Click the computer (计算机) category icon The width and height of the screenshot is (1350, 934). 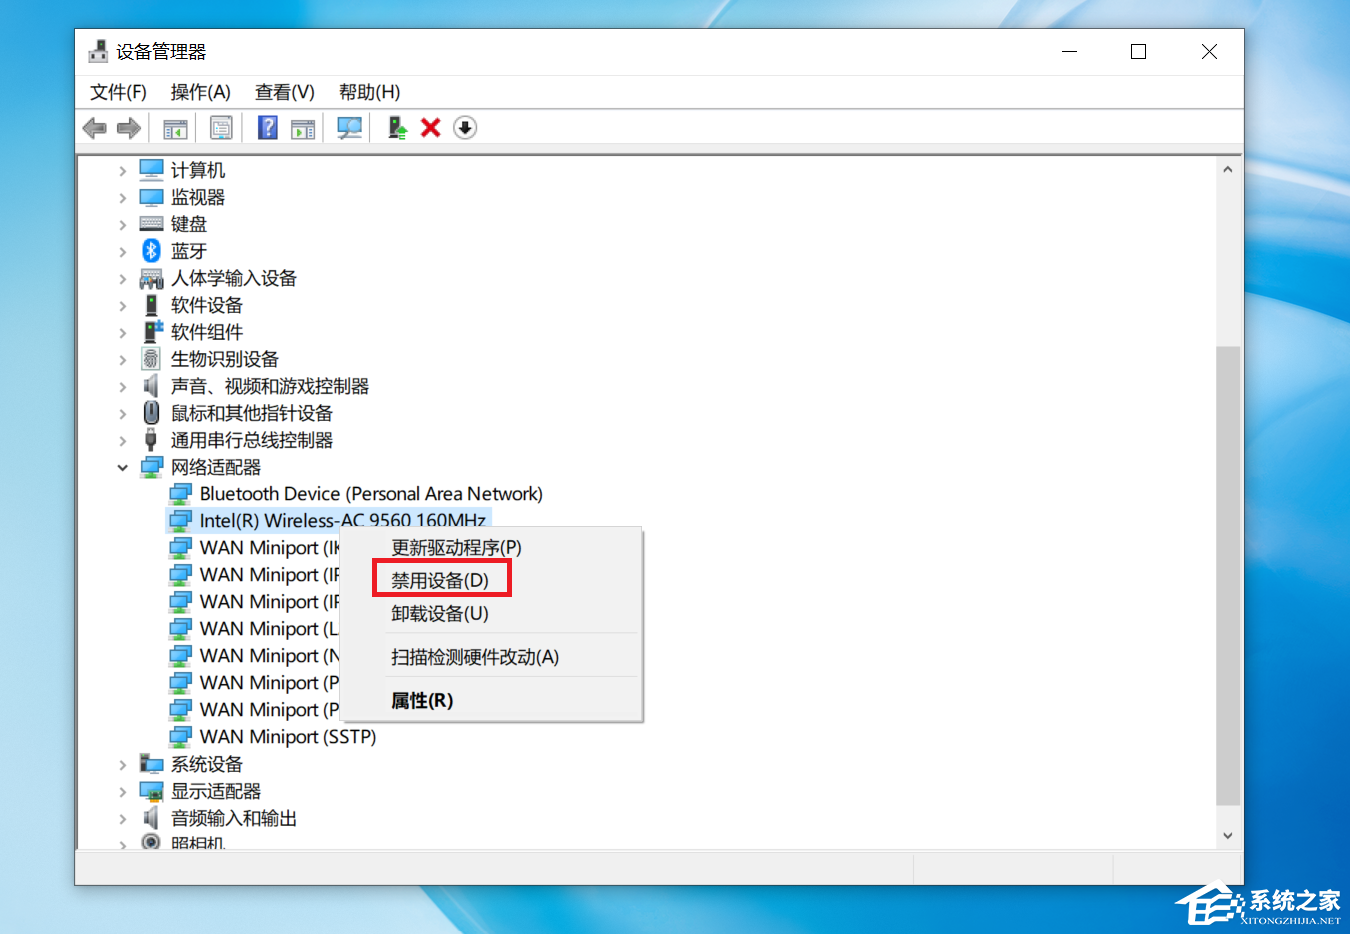tap(151, 170)
